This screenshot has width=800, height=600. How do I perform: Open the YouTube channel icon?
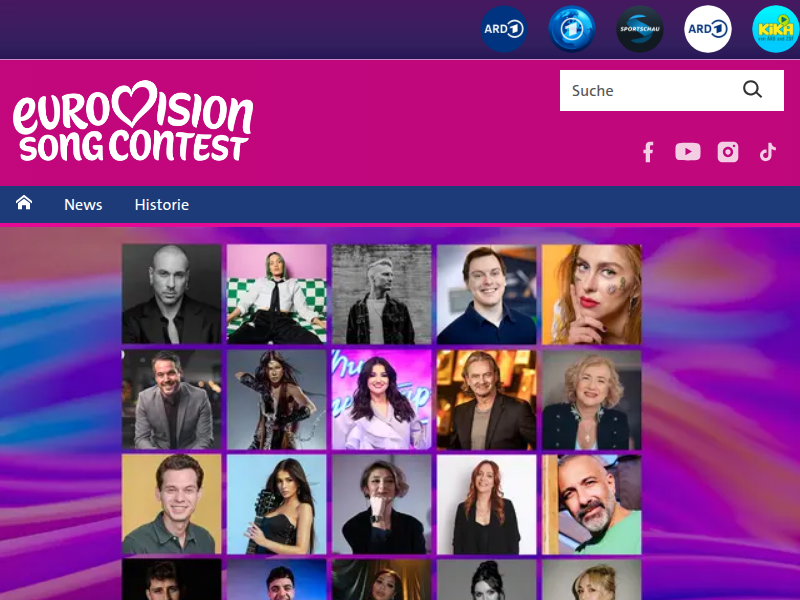[x=688, y=152]
